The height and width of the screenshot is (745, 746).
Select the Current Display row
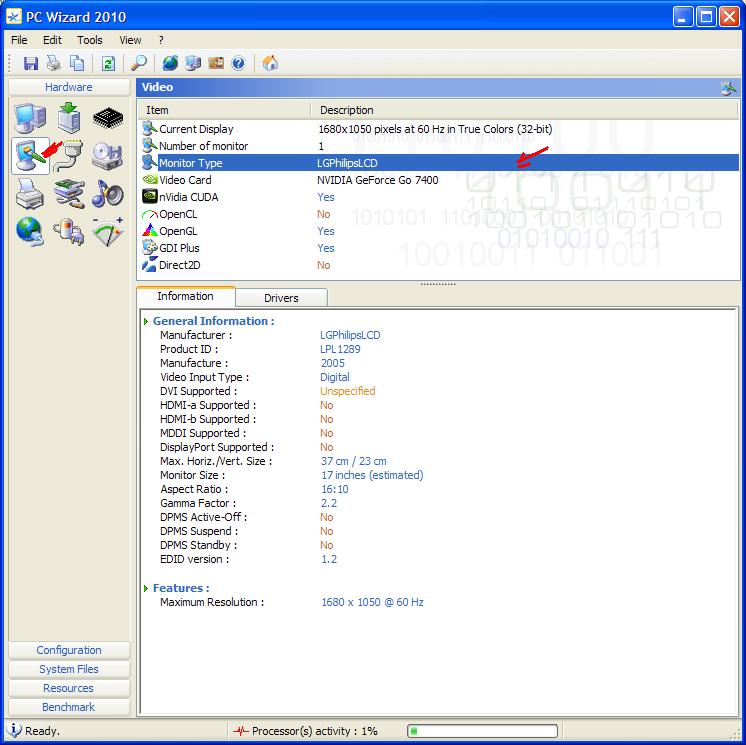pyautogui.click(x=439, y=129)
